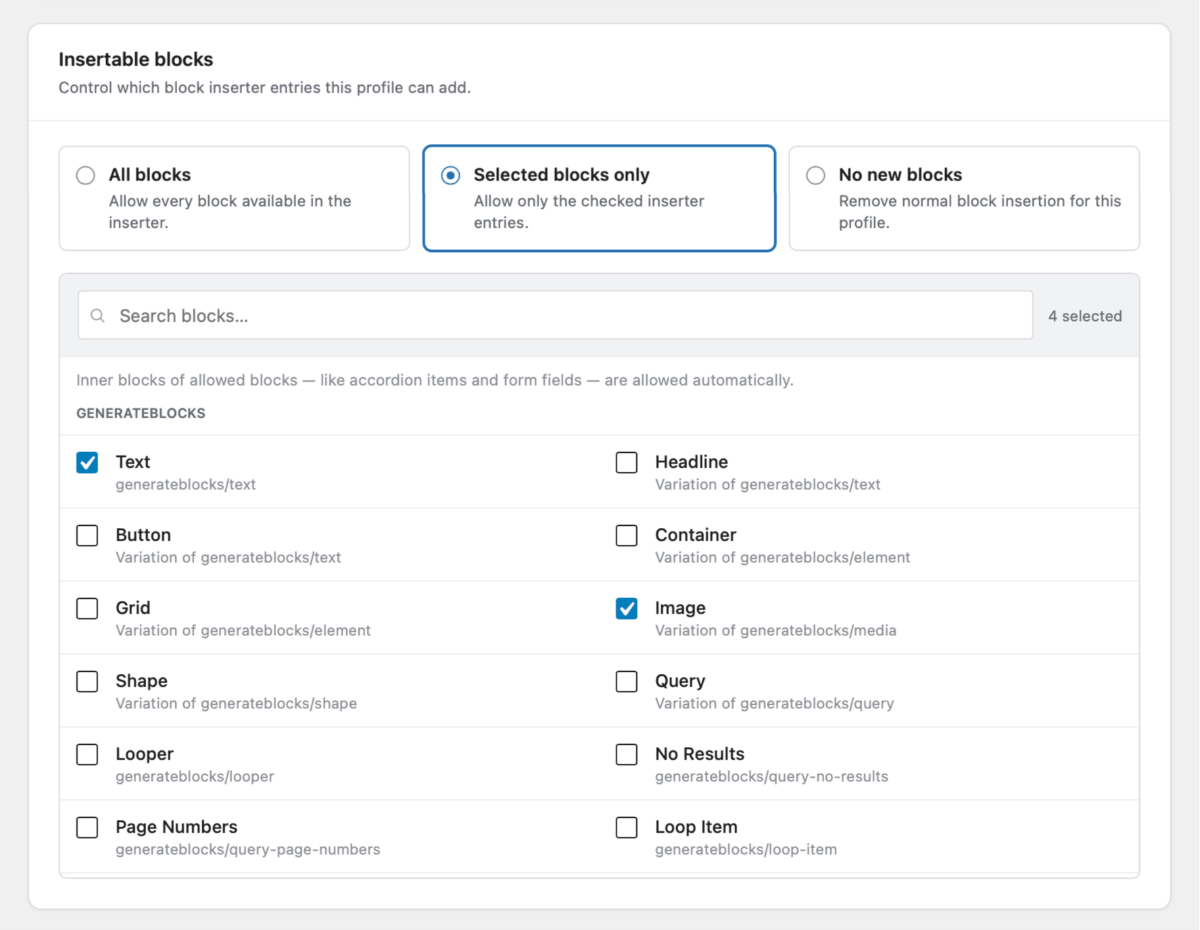
Task: Enable the Grid block checkbox
Action: pyautogui.click(x=87, y=608)
